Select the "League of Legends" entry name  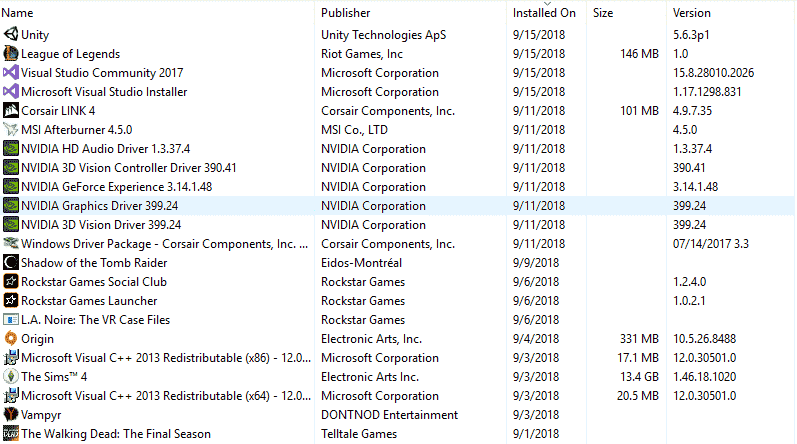(x=71, y=54)
